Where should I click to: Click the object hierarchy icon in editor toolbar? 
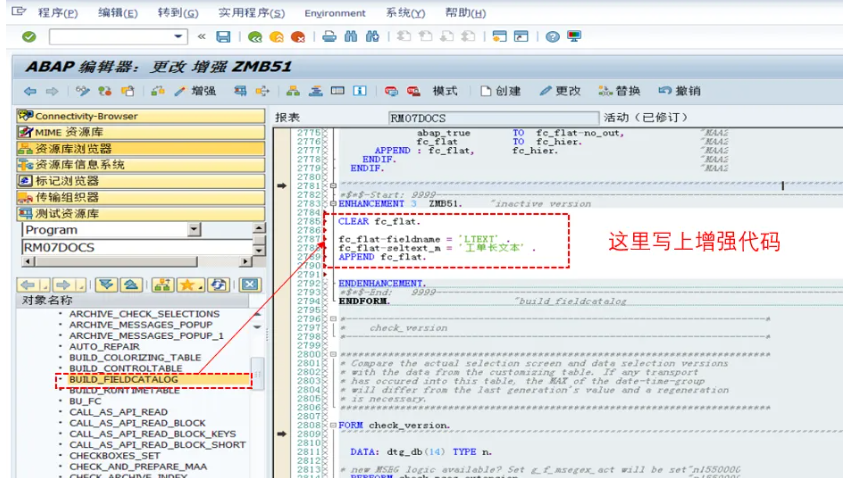tap(293, 91)
